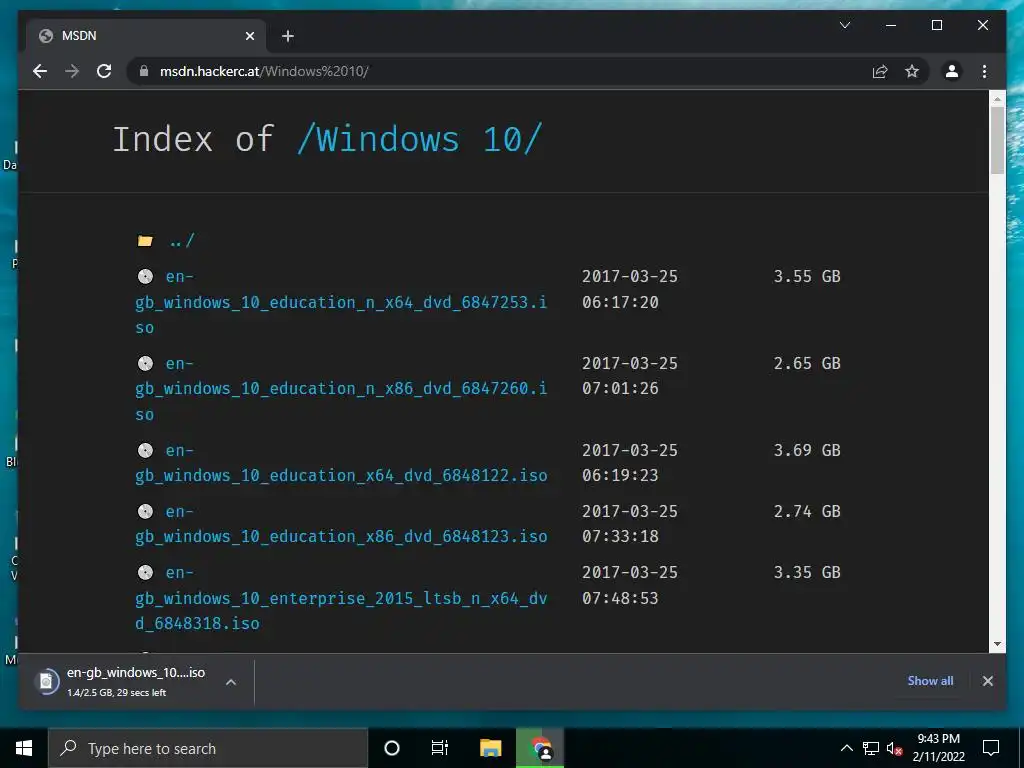
Task: Open Cortana from the taskbar
Action: [x=391, y=748]
